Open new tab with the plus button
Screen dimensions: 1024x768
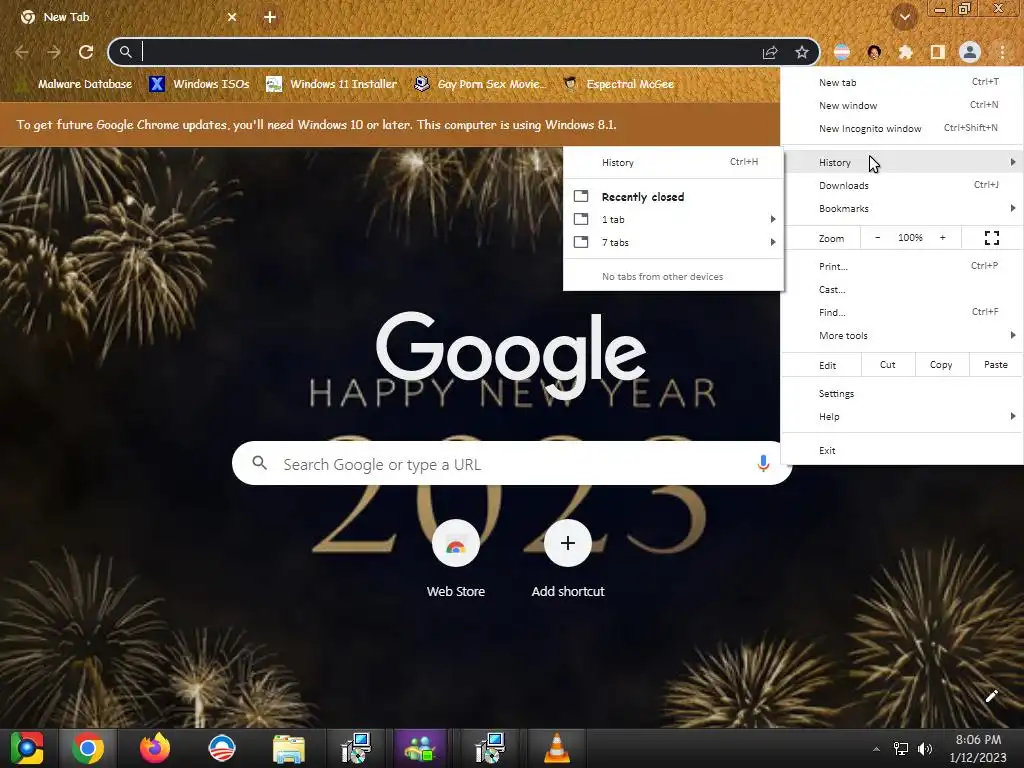[x=270, y=17]
